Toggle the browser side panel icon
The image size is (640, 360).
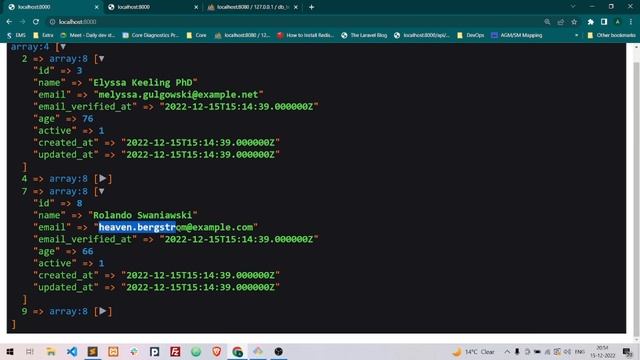tap(604, 22)
